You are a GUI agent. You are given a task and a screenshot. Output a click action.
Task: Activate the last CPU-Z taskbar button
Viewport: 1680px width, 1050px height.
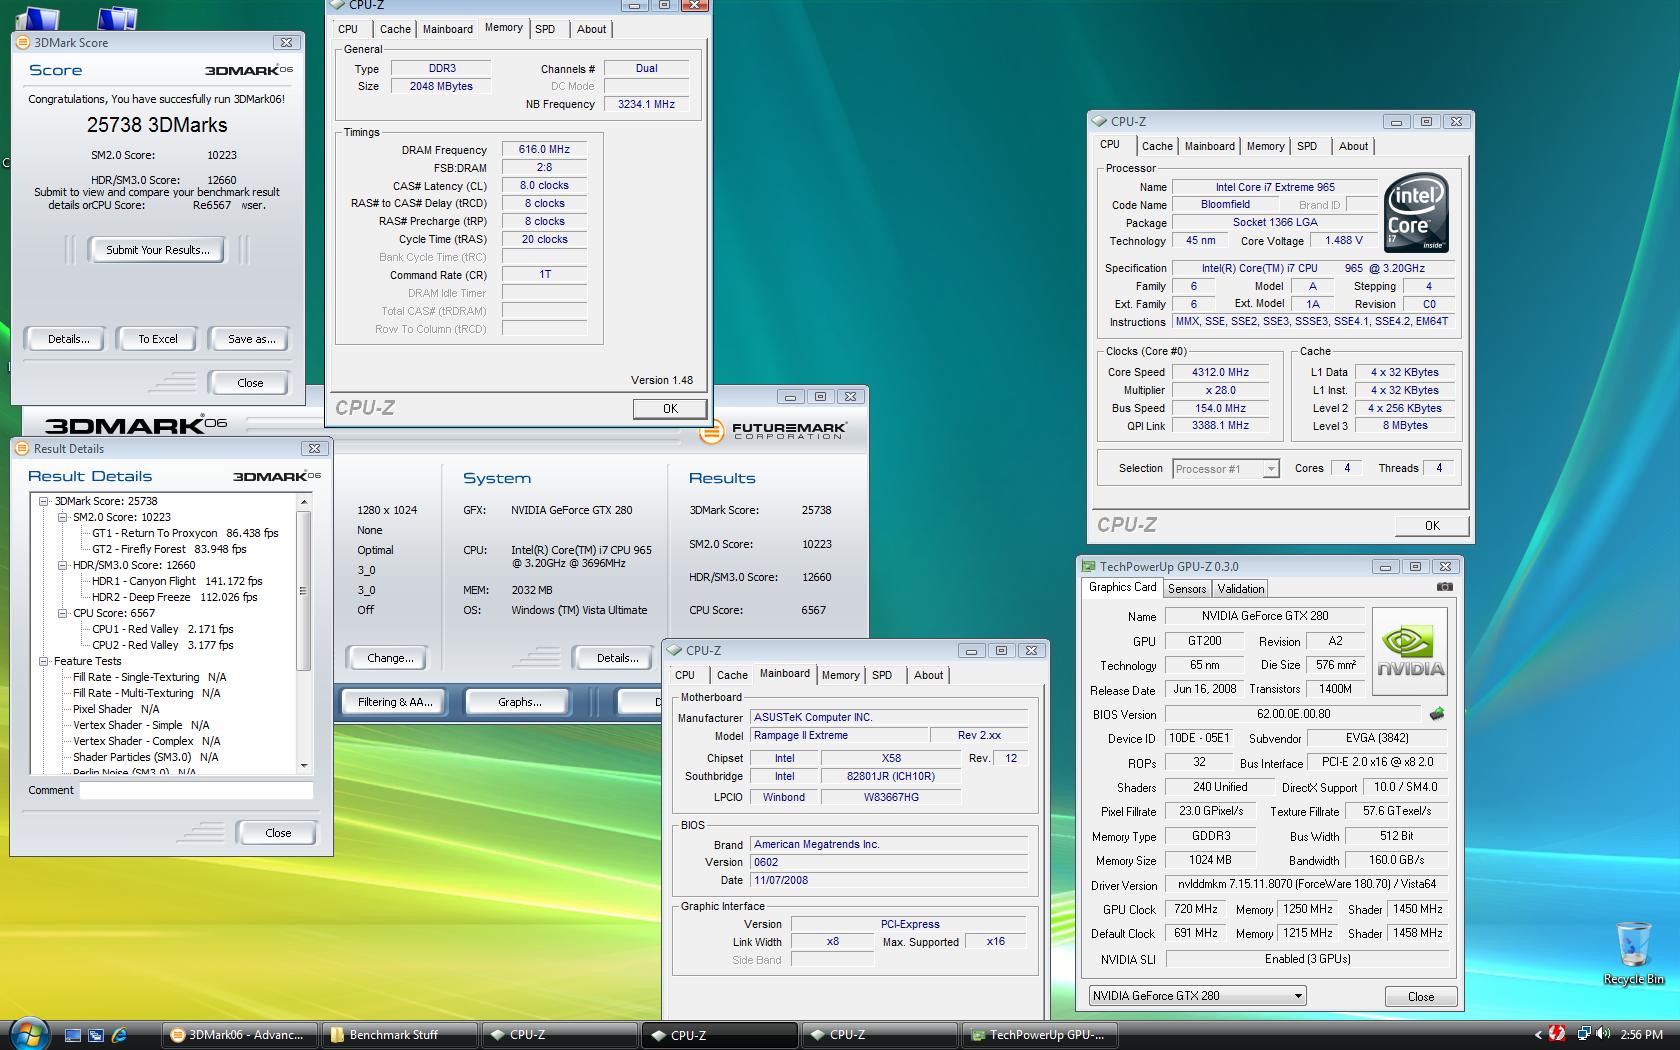[879, 1035]
